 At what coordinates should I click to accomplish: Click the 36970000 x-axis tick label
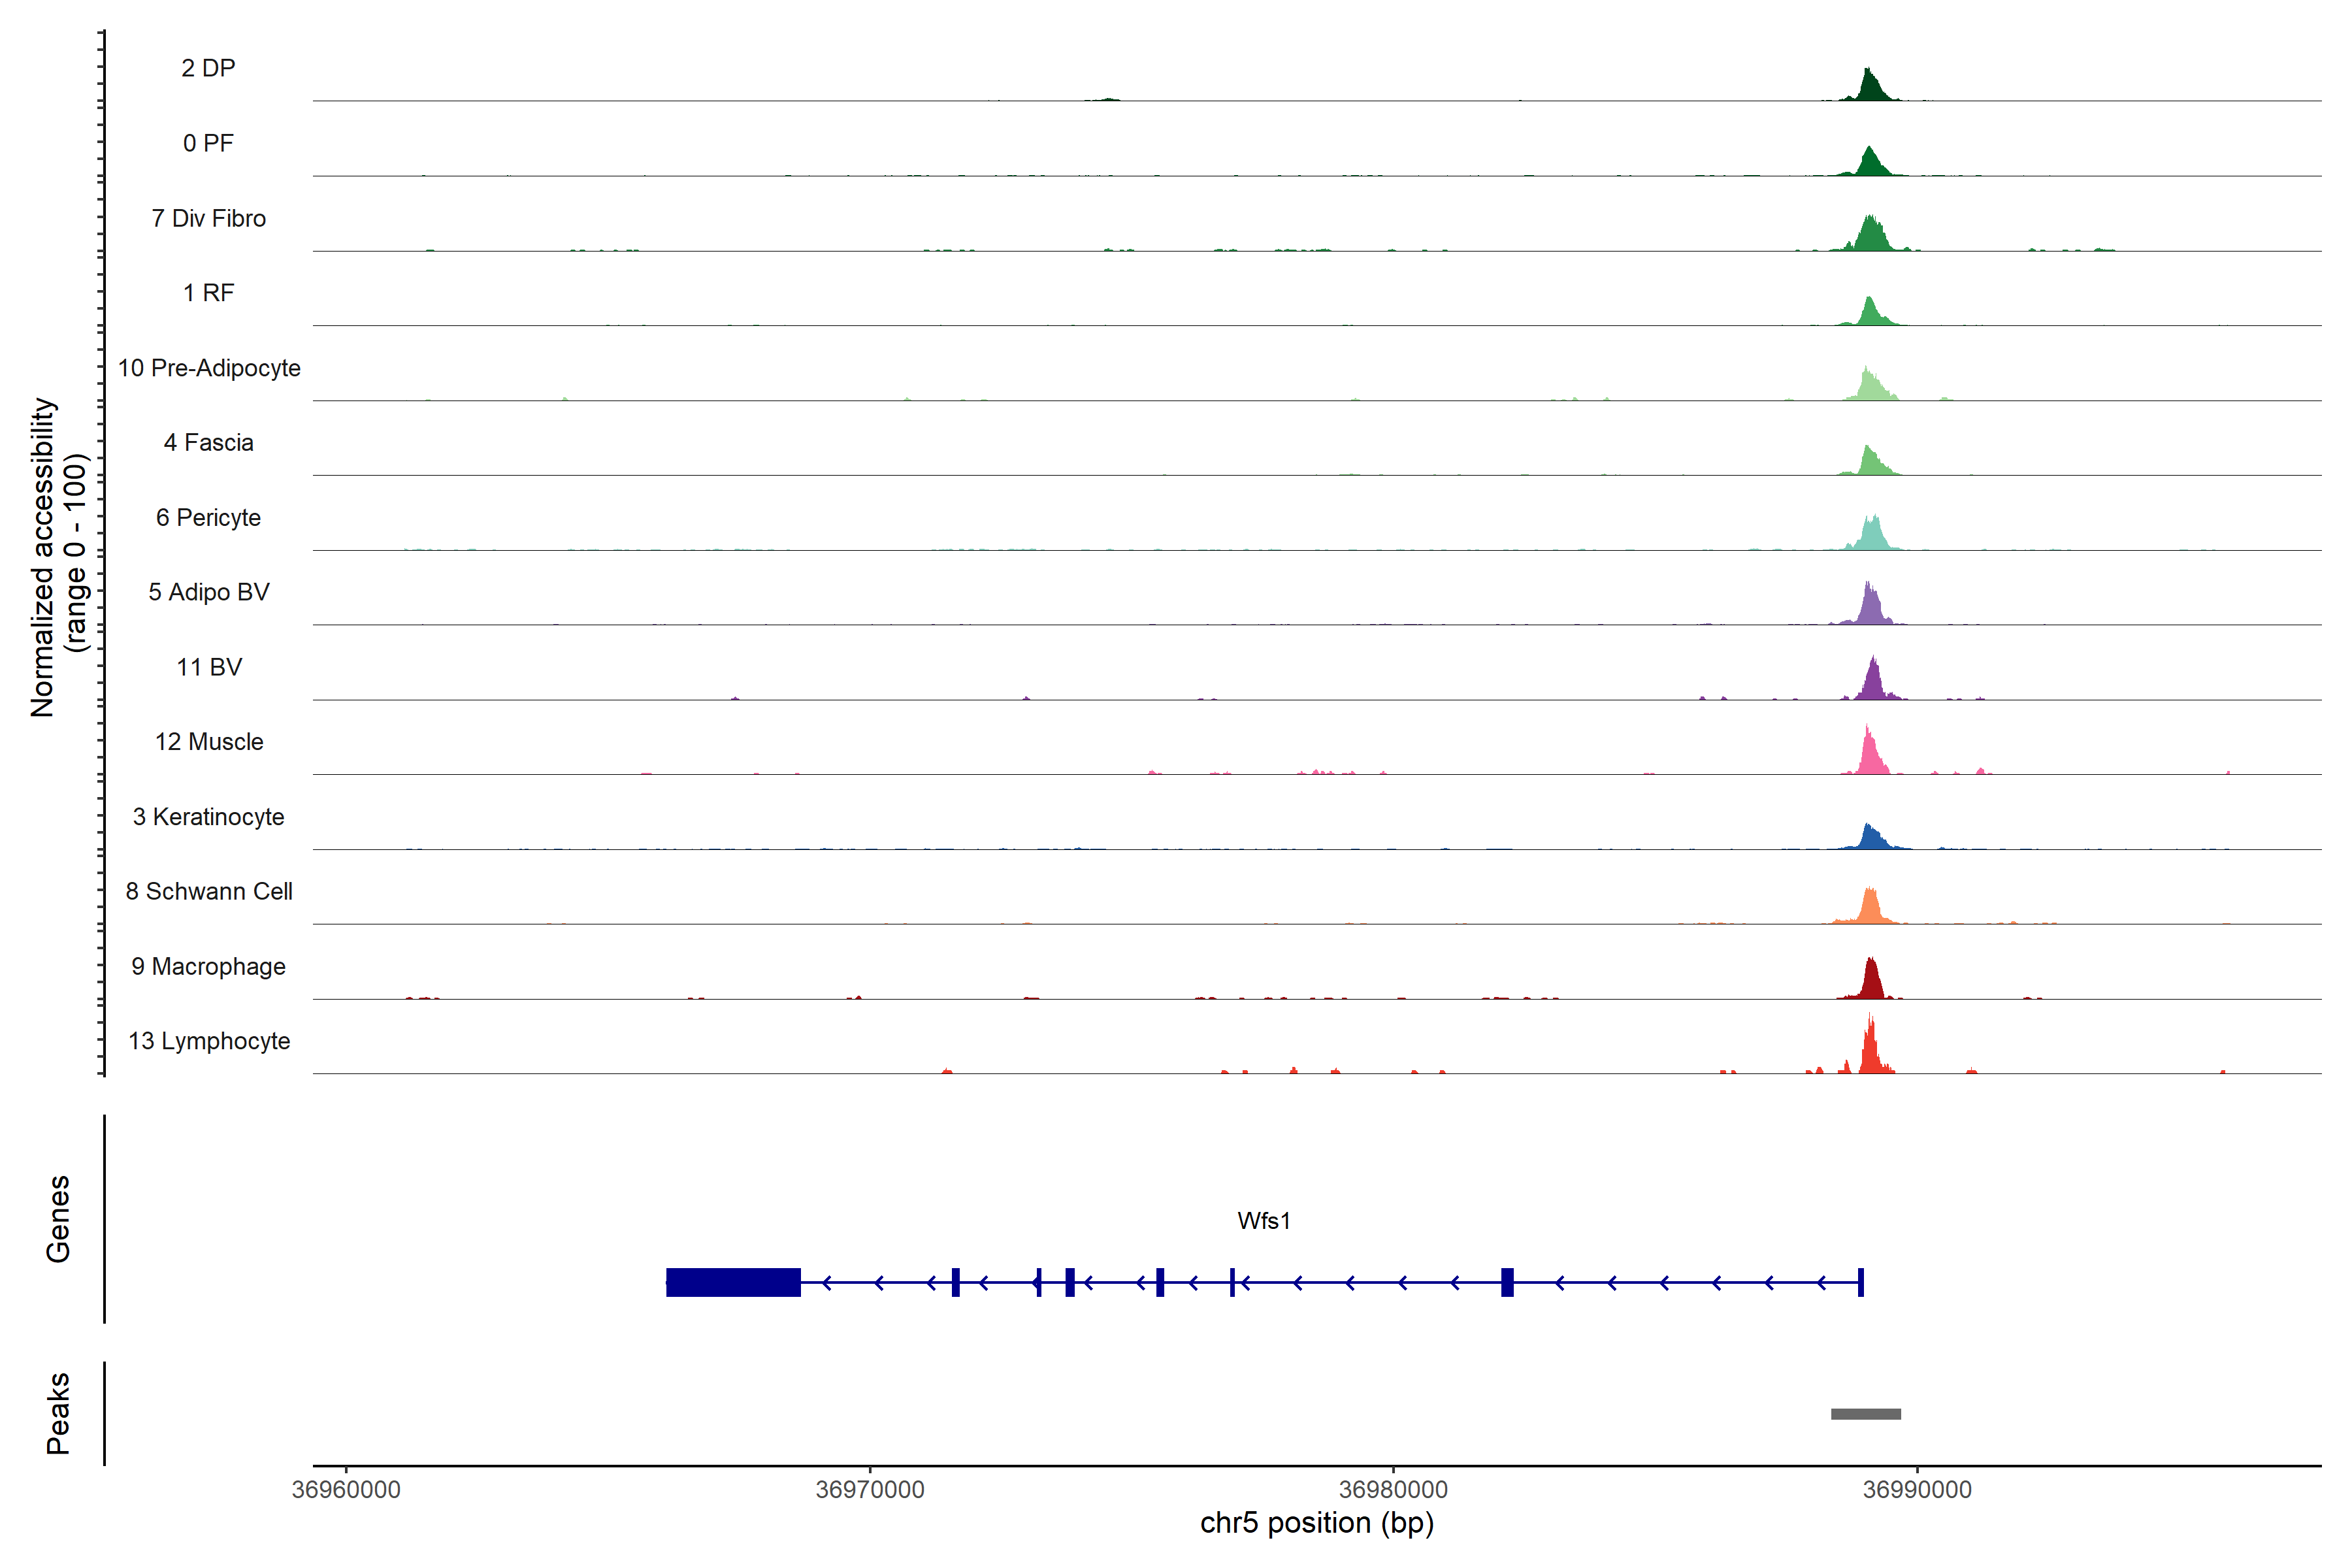tap(869, 1489)
